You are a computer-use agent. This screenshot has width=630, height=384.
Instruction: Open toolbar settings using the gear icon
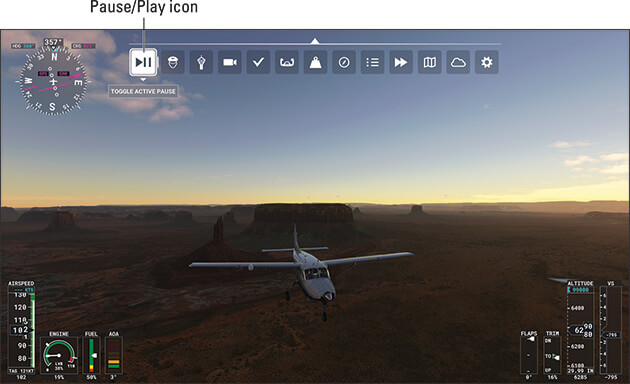(487, 62)
